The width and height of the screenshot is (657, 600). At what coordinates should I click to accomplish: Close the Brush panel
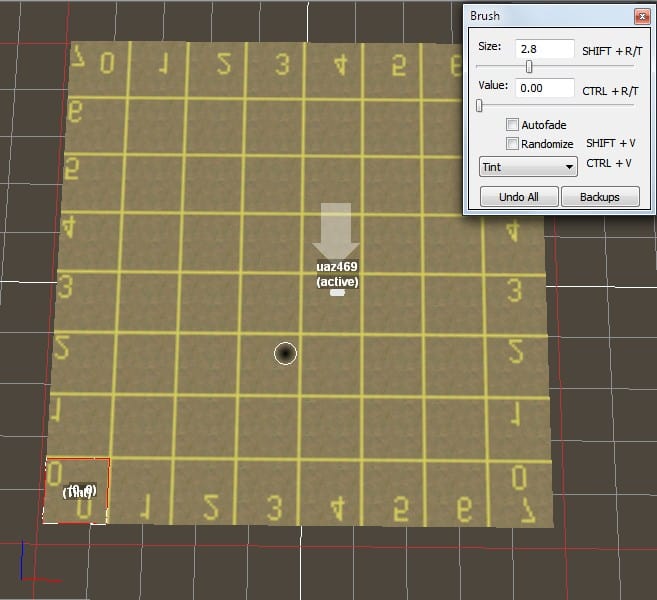click(x=639, y=16)
